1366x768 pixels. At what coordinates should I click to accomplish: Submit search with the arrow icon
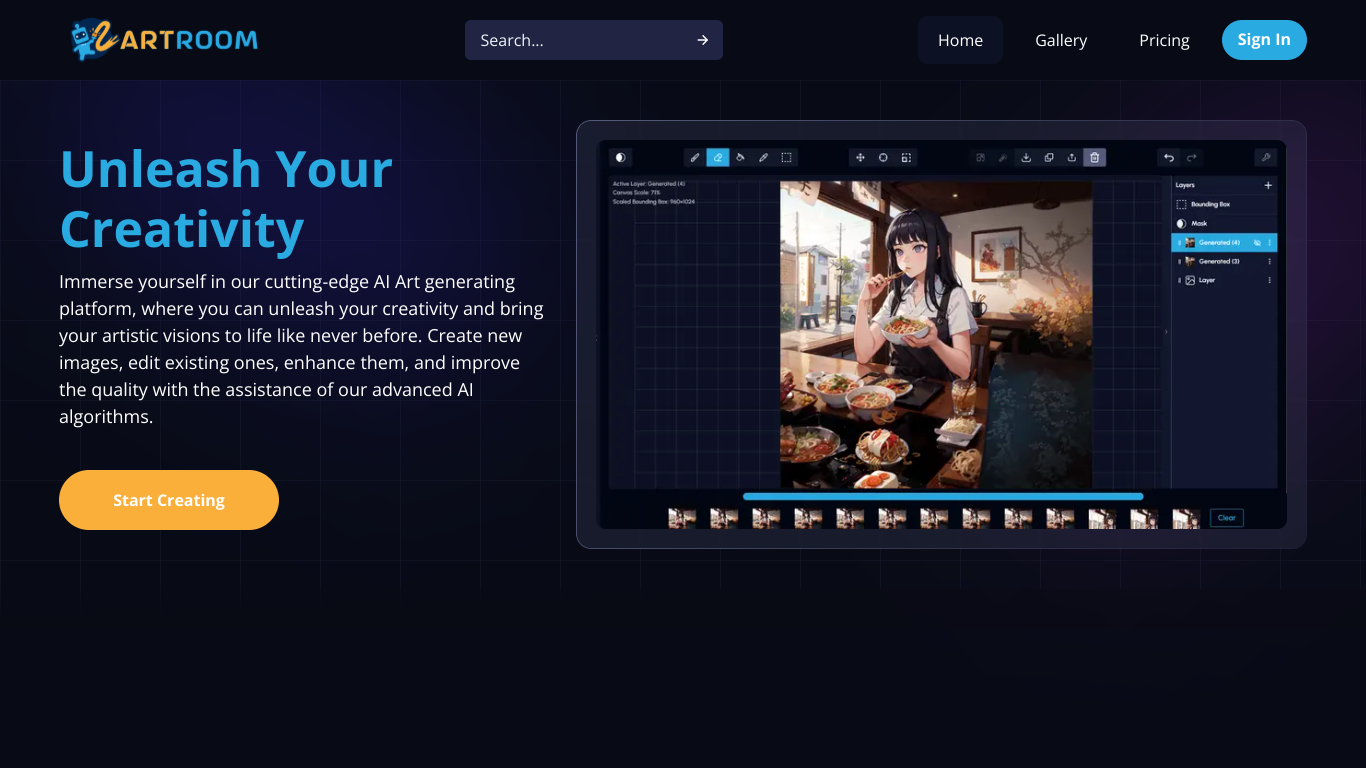703,40
